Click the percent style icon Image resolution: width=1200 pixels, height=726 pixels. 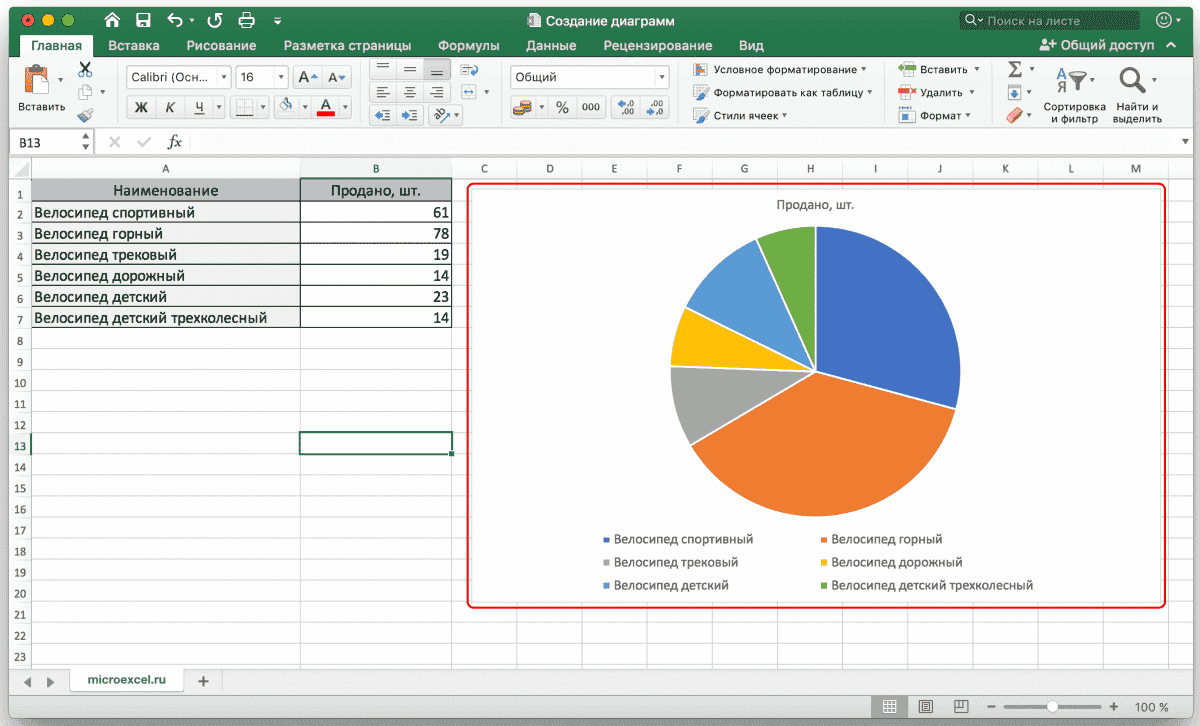[x=562, y=107]
